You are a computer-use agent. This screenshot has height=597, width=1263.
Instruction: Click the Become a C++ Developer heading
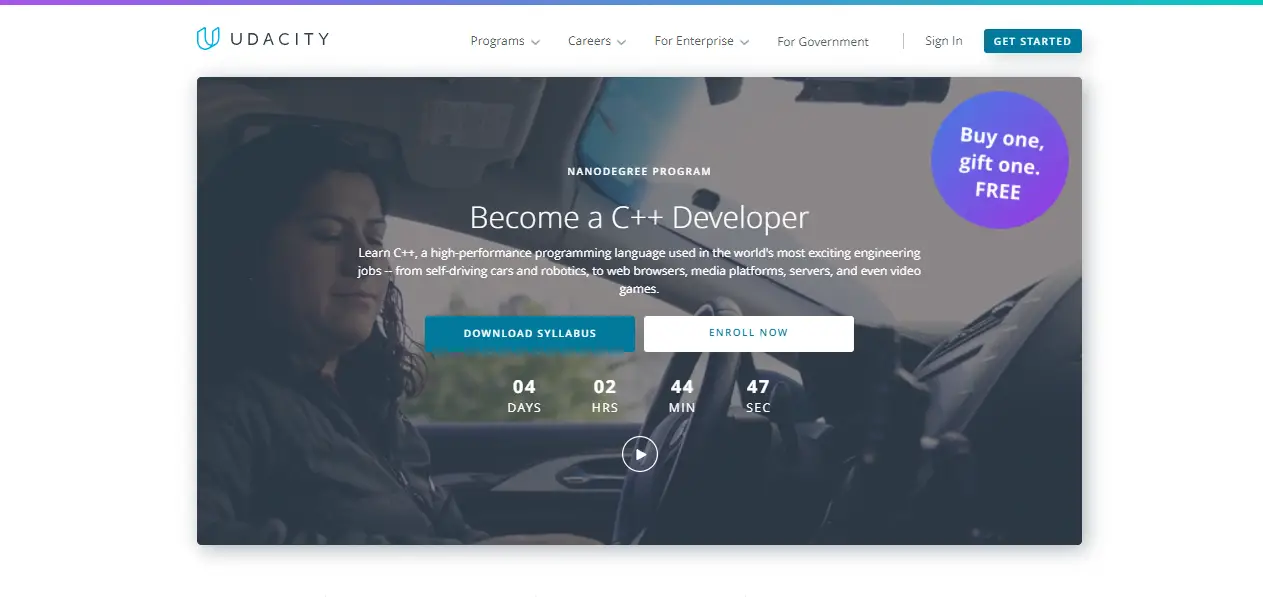[639, 217]
